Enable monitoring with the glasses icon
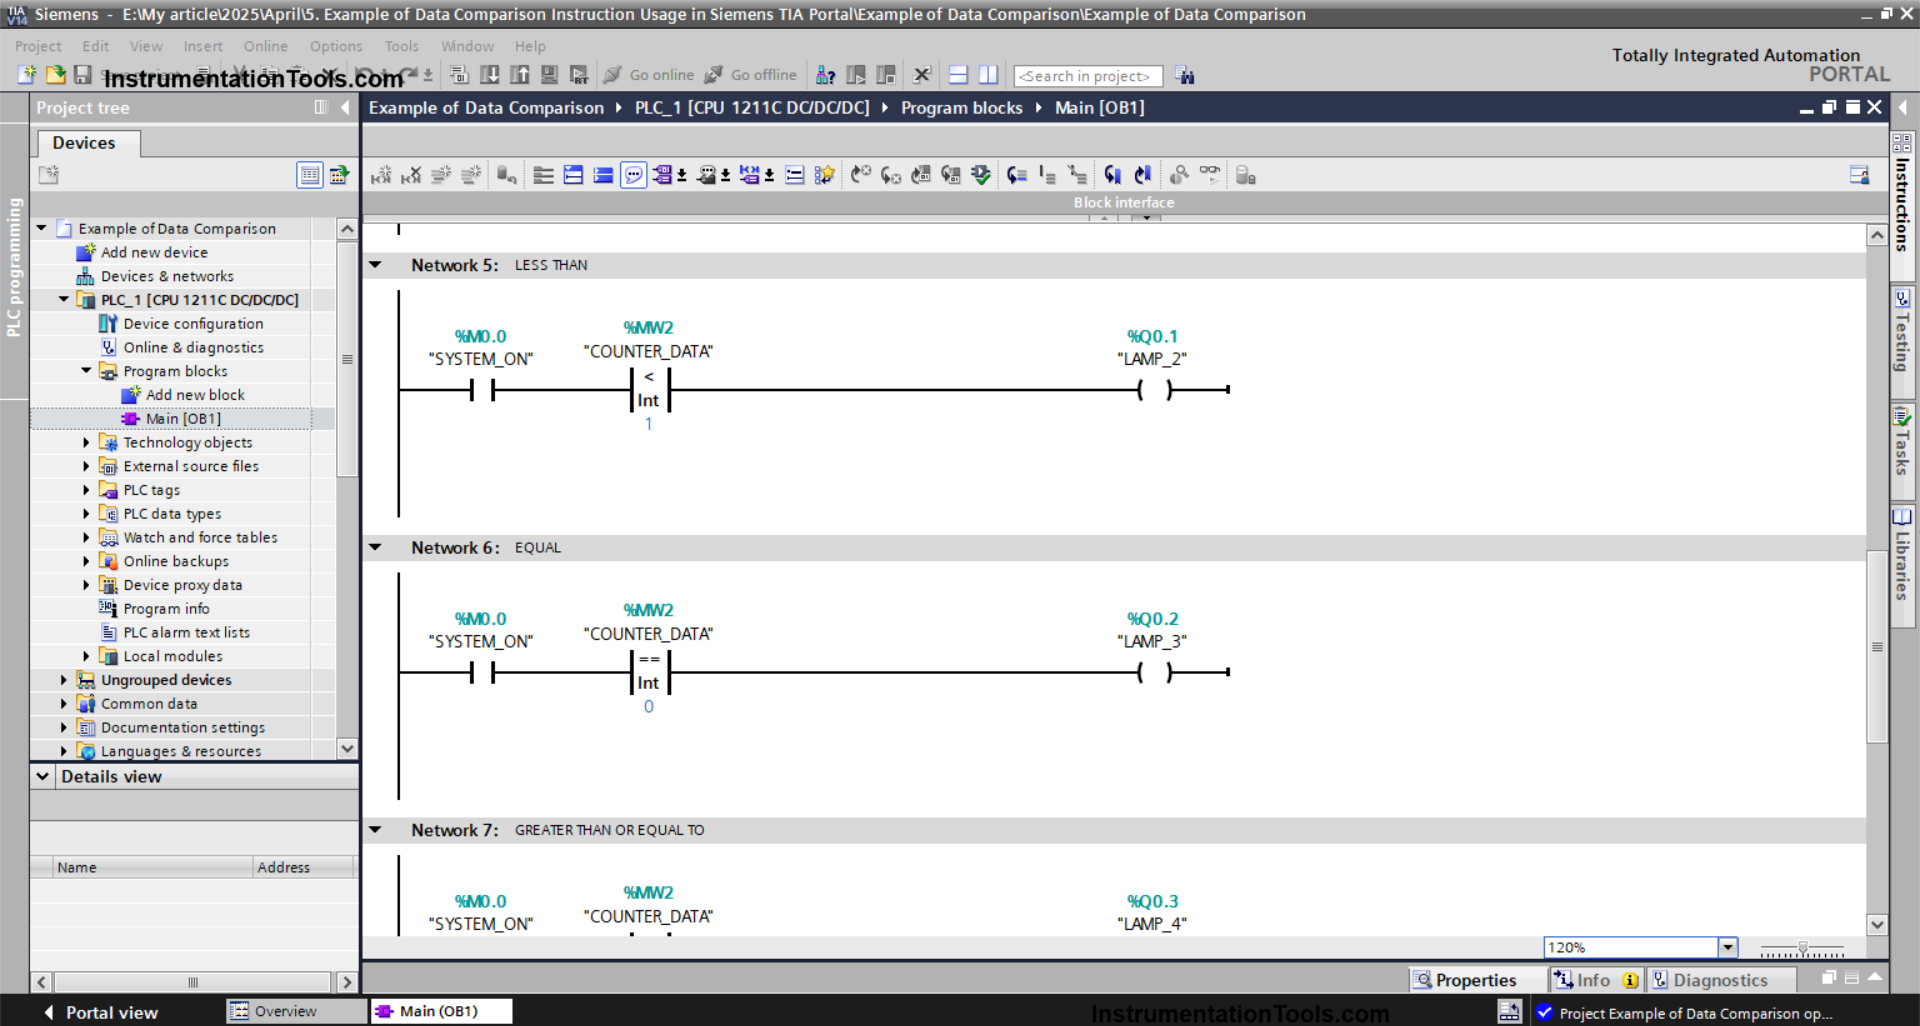The image size is (1920, 1026). [1209, 175]
